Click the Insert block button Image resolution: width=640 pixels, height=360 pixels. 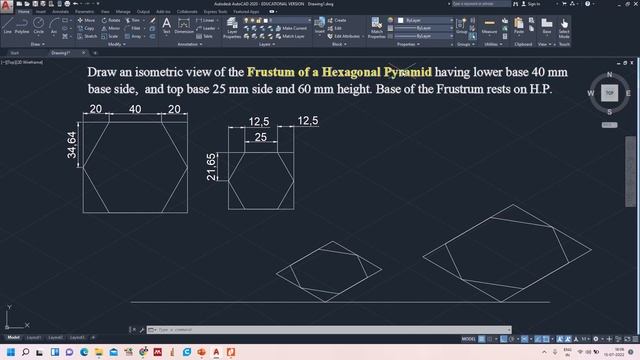point(320,25)
